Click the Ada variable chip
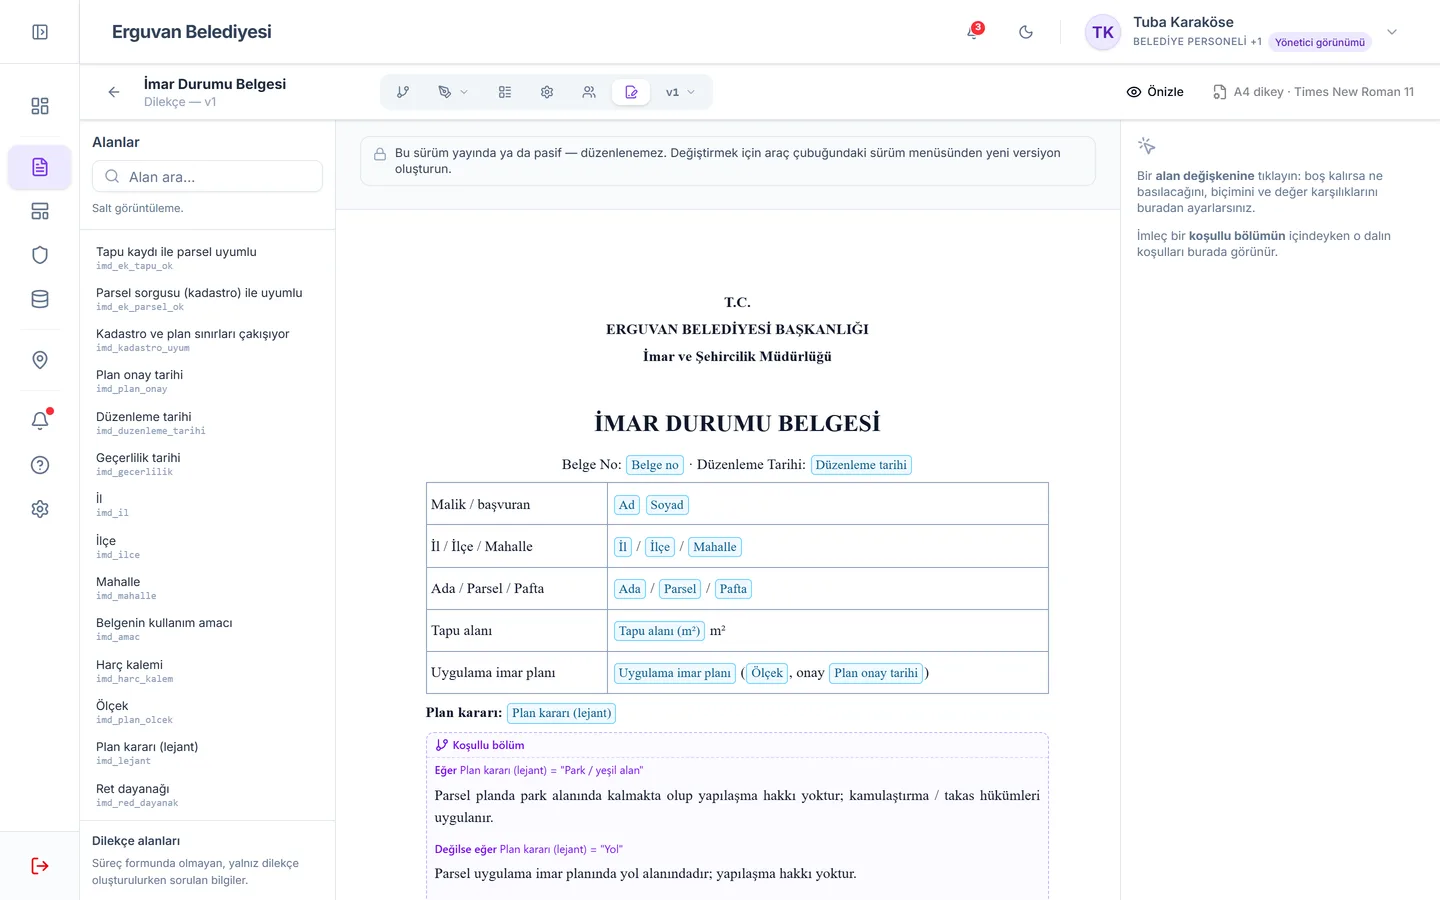This screenshot has width=1440, height=900. point(630,589)
